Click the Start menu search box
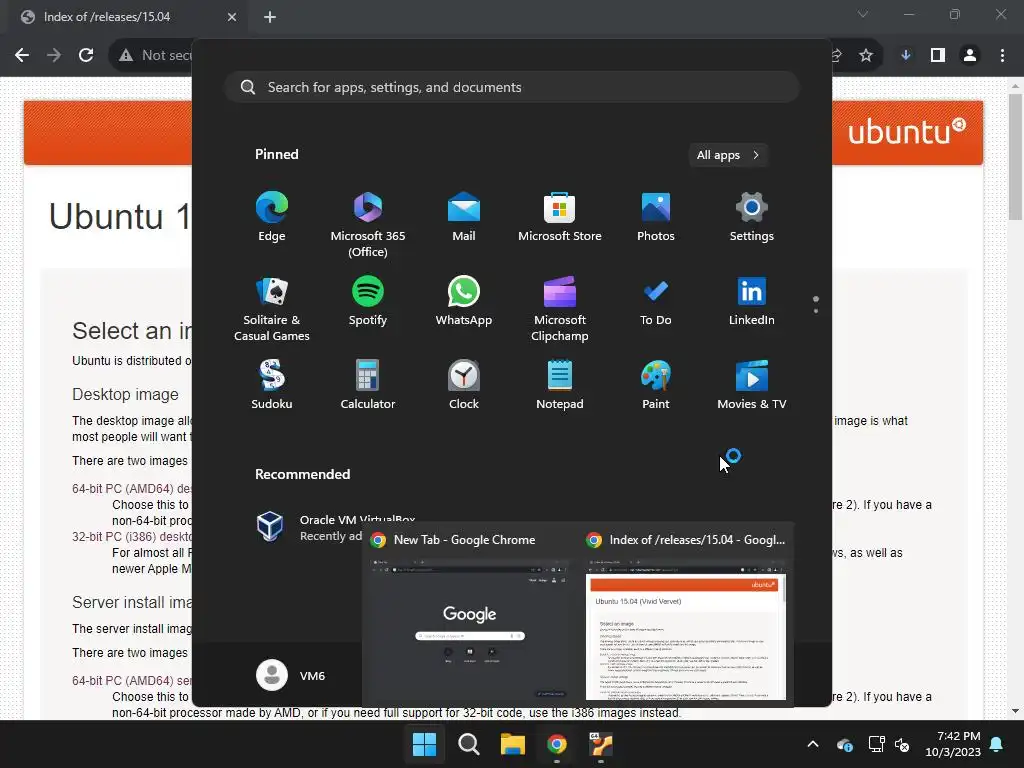 tap(512, 88)
